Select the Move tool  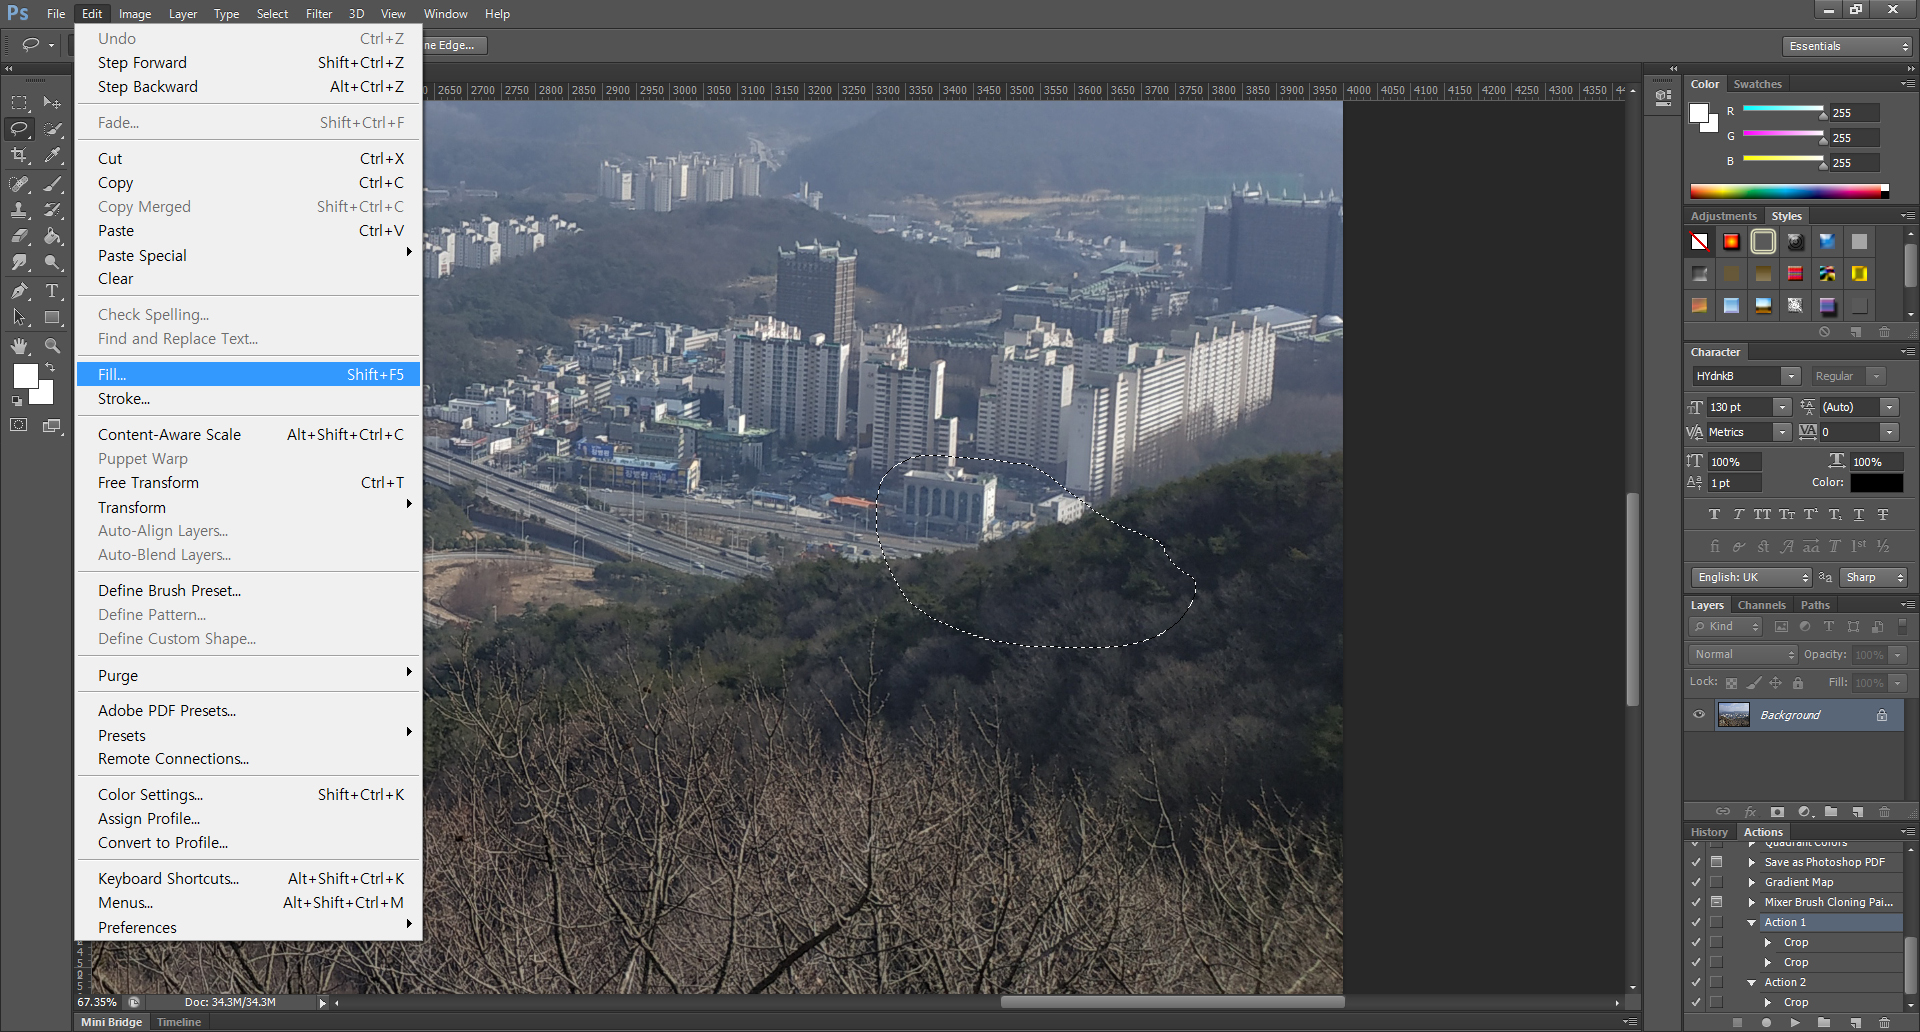point(53,103)
